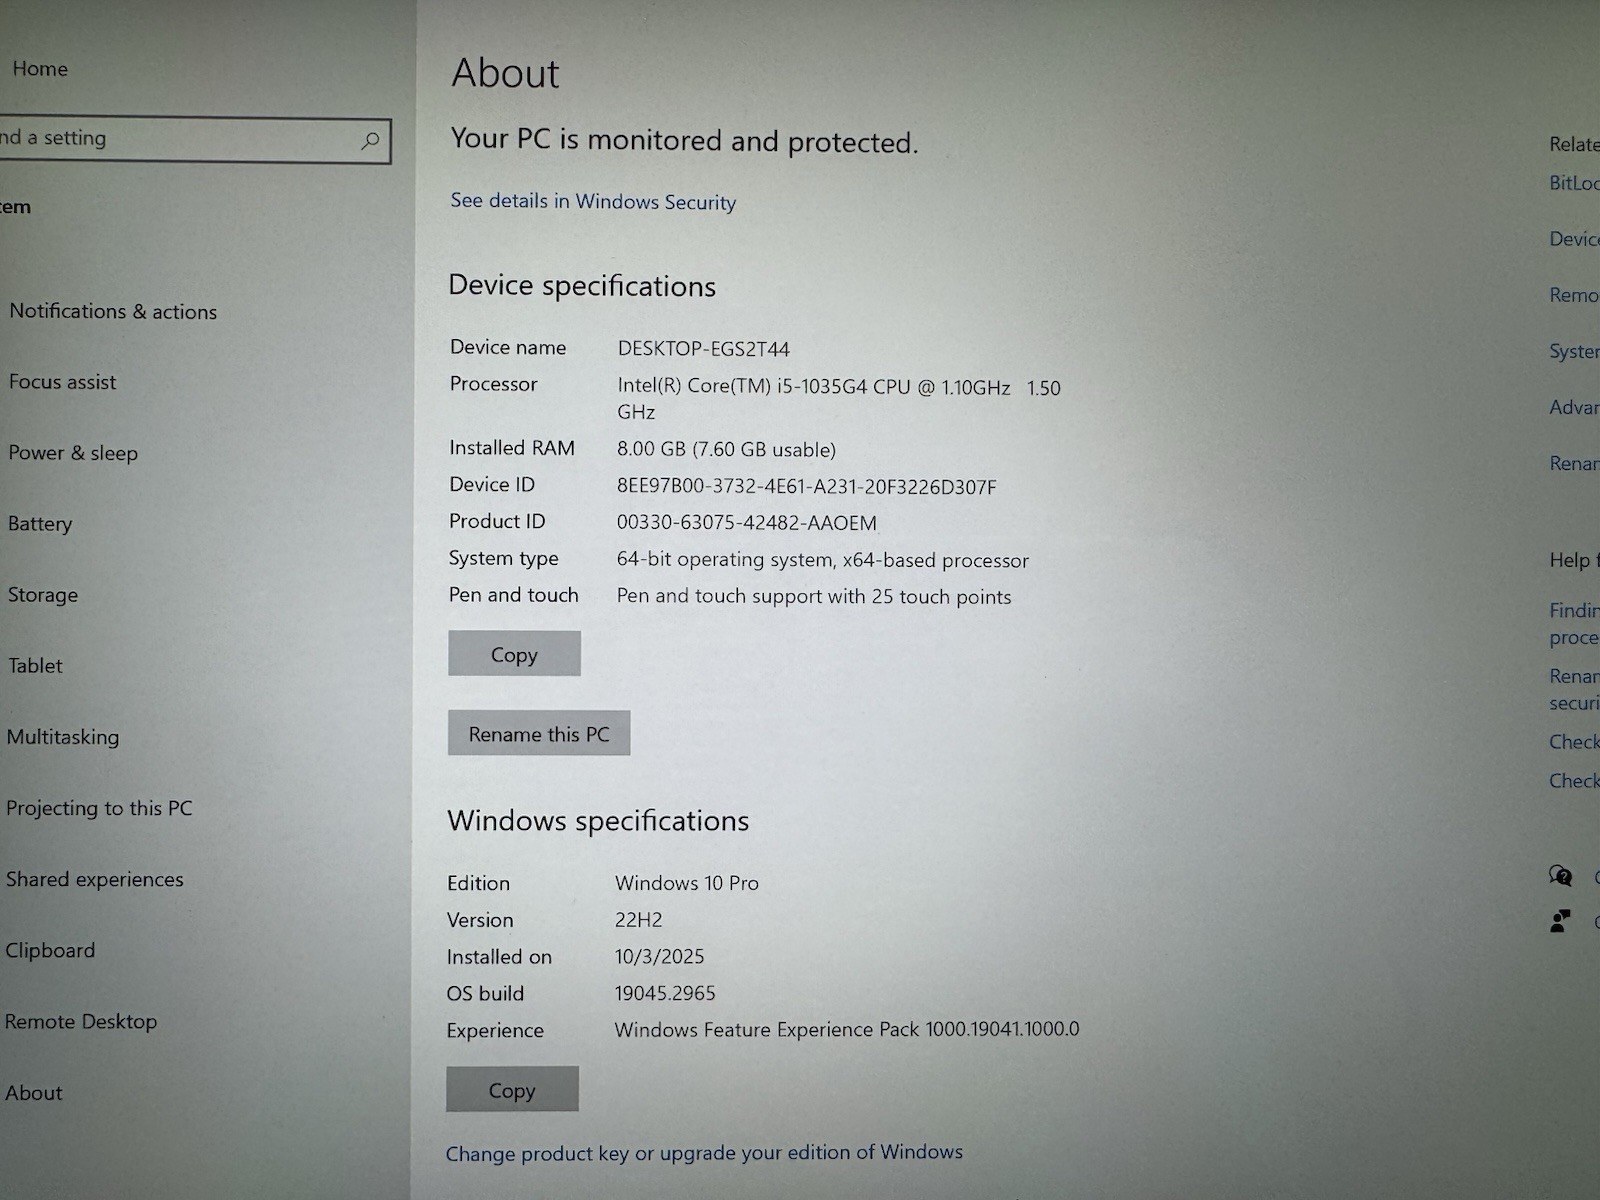The image size is (1600, 1200).
Task: Open Tablet settings
Action: click(x=35, y=666)
